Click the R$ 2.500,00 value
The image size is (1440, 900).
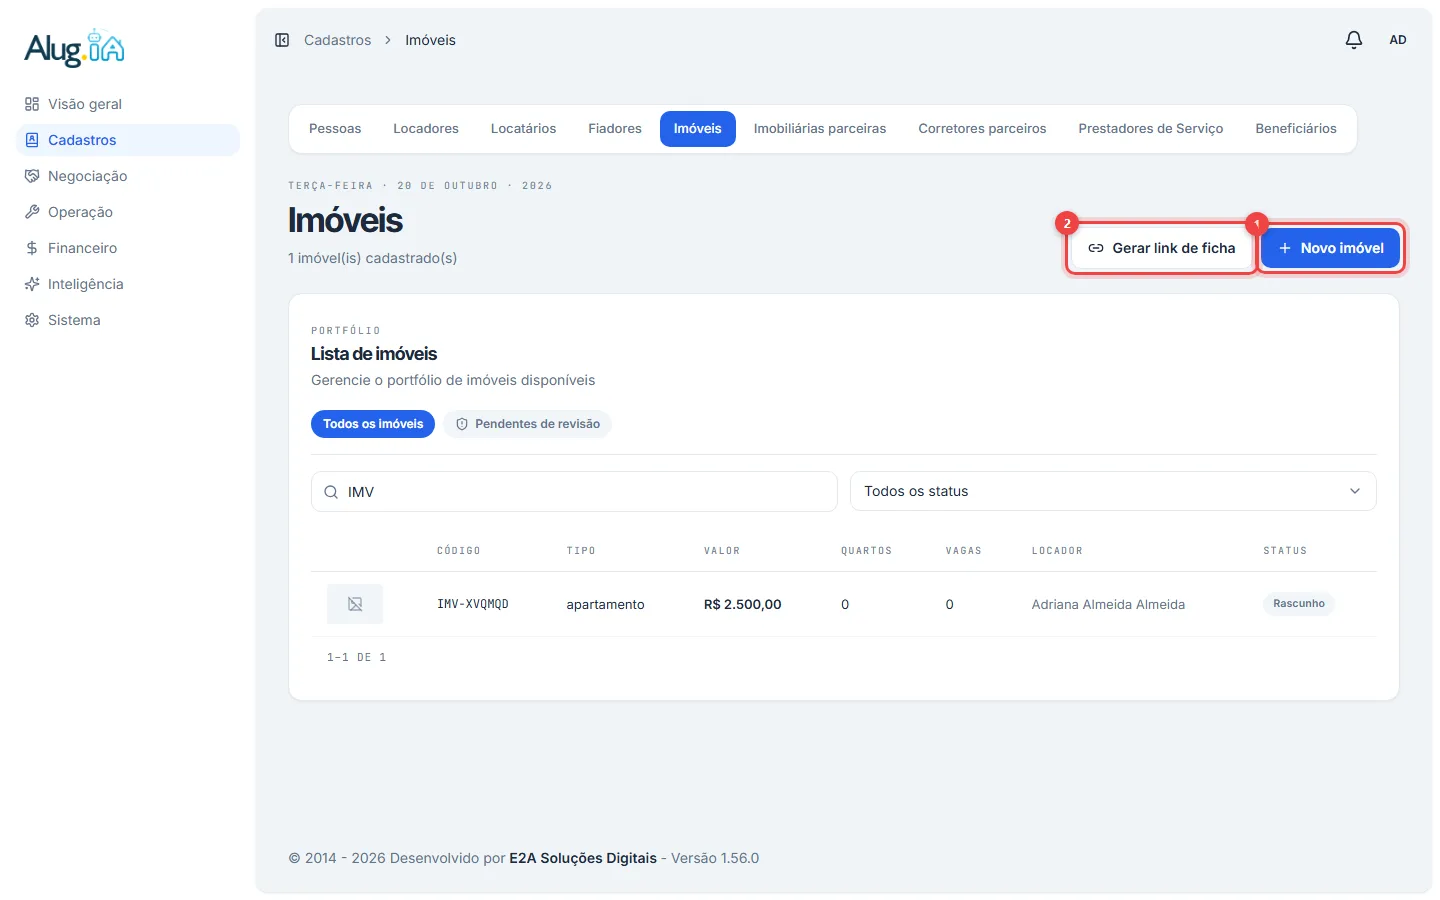(743, 604)
